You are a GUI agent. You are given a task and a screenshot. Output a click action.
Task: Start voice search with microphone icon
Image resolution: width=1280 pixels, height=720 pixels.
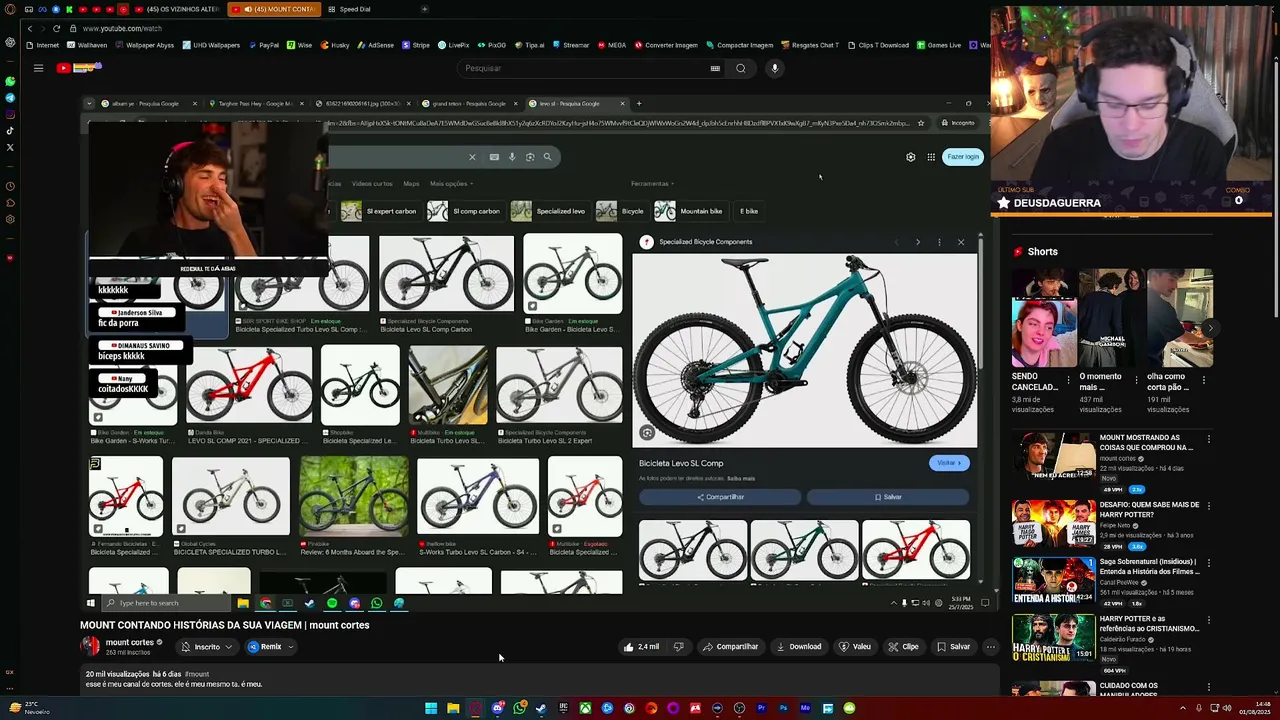click(x=774, y=68)
